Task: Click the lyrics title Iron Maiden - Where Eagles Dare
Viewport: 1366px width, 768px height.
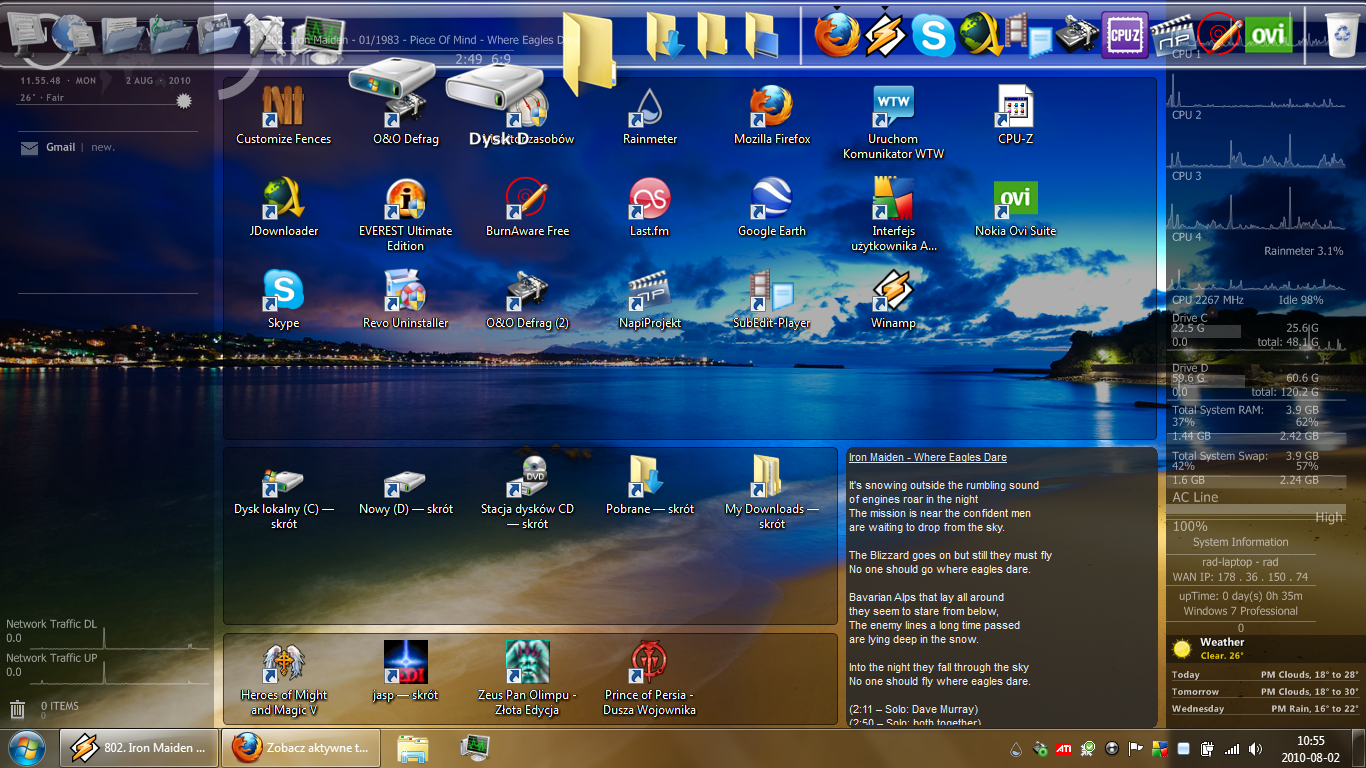Action: pyautogui.click(x=928, y=457)
